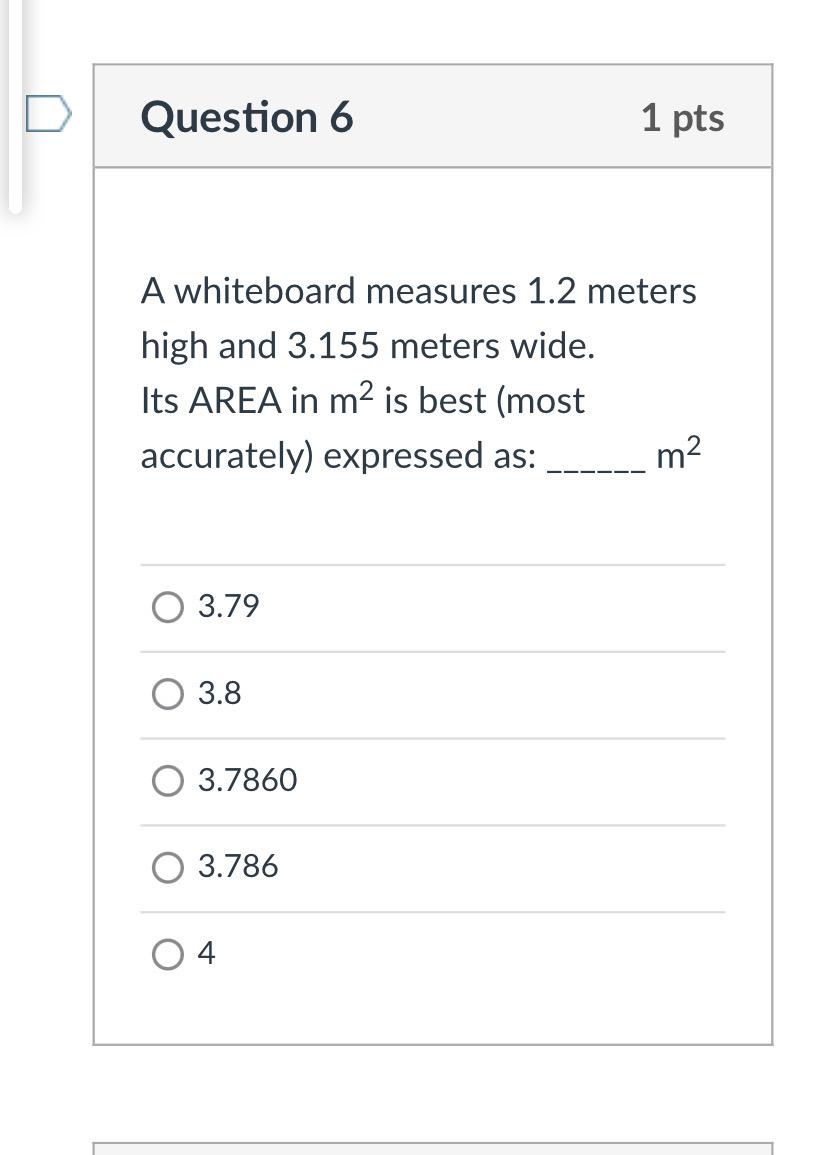Click the next question card below
The image size is (828, 1155).
pos(433,1148)
